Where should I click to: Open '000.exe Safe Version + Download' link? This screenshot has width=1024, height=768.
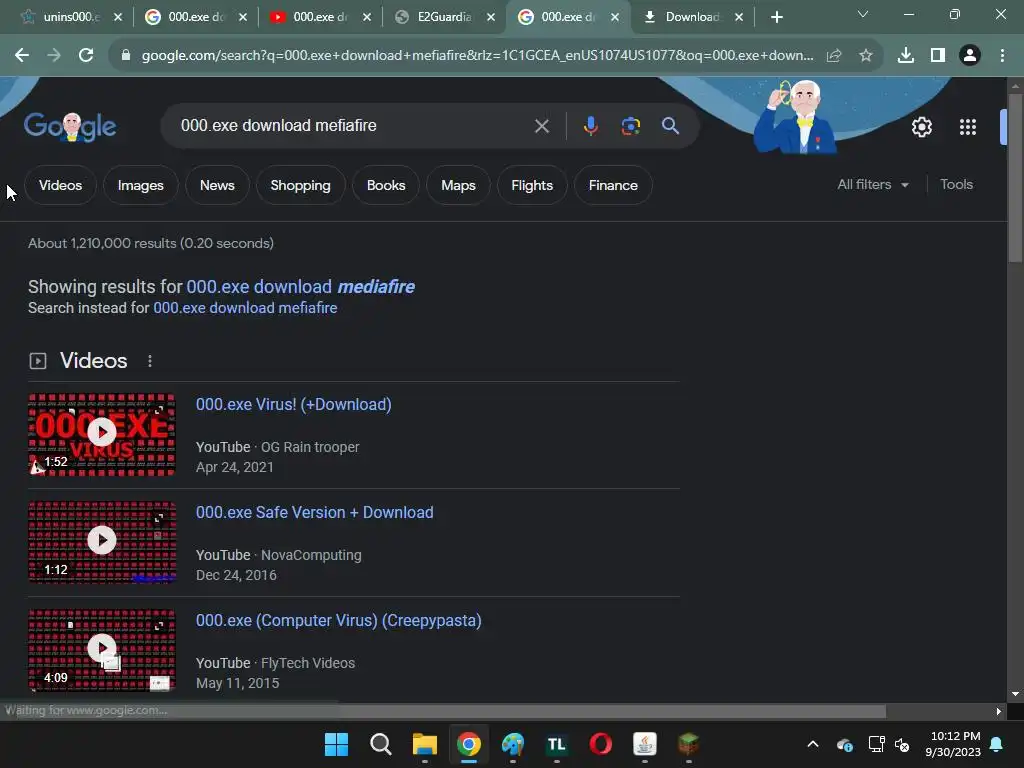coord(315,513)
